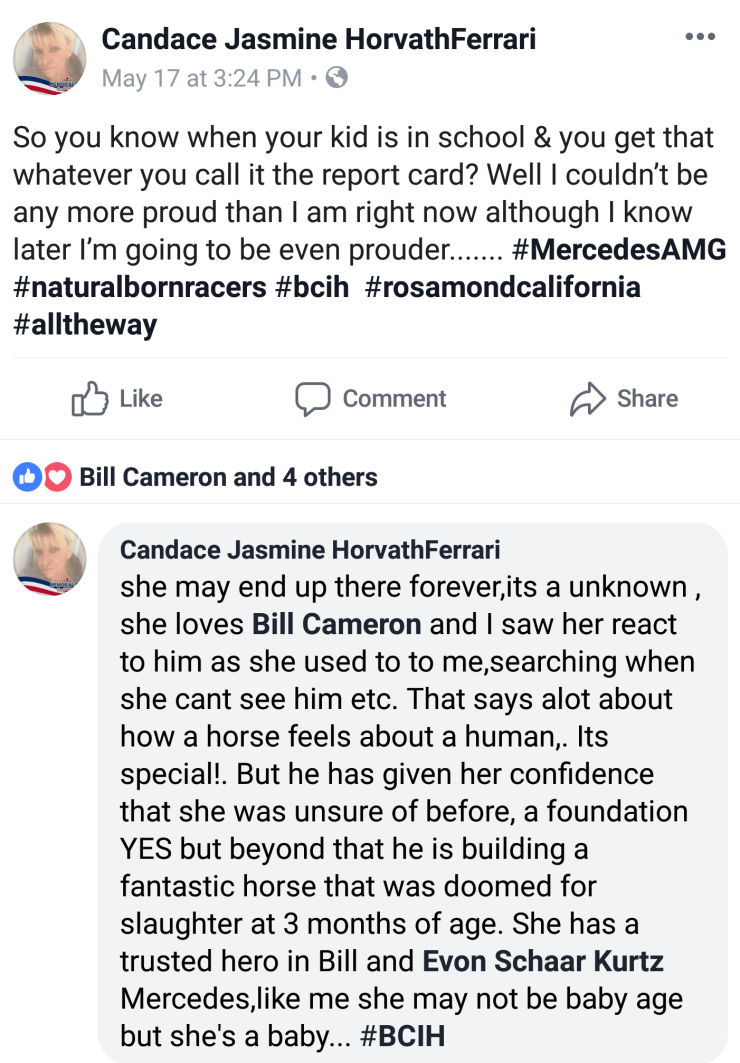Viewport: 740px width, 1063px height.
Task: Click the red heart reaction icon
Action: tap(57, 477)
